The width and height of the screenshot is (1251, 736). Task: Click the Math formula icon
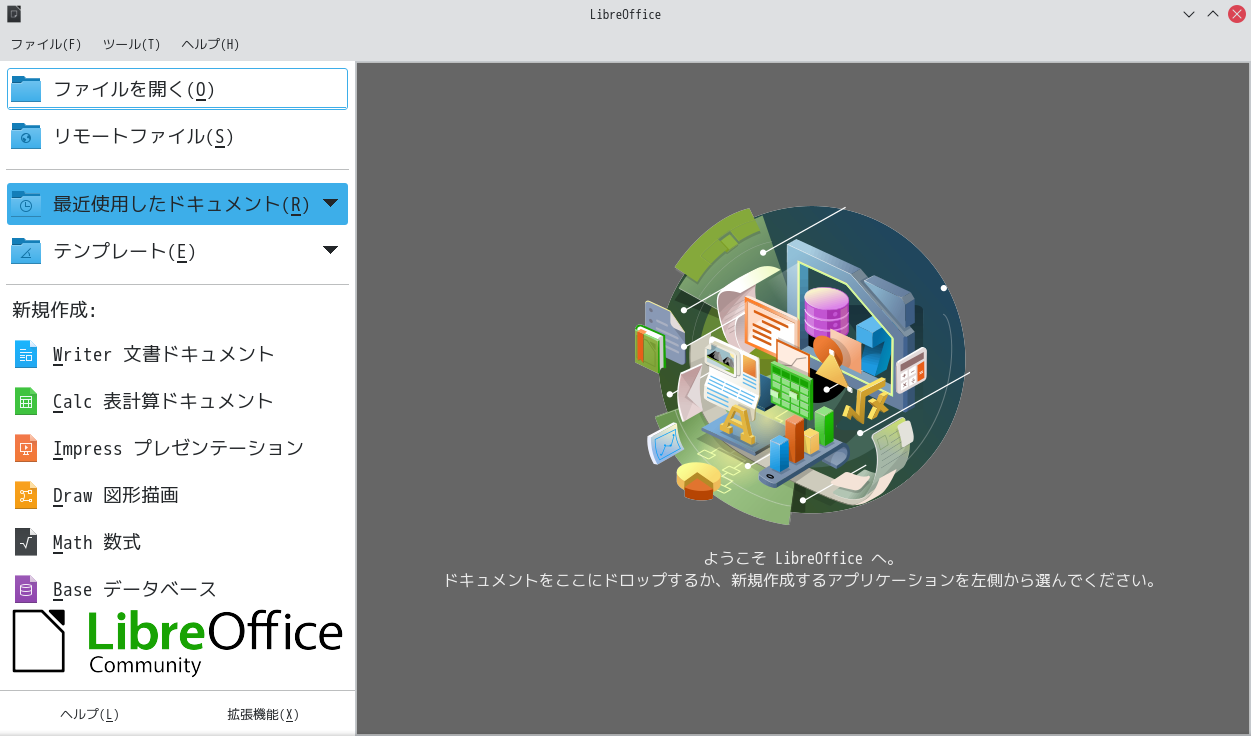26,542
